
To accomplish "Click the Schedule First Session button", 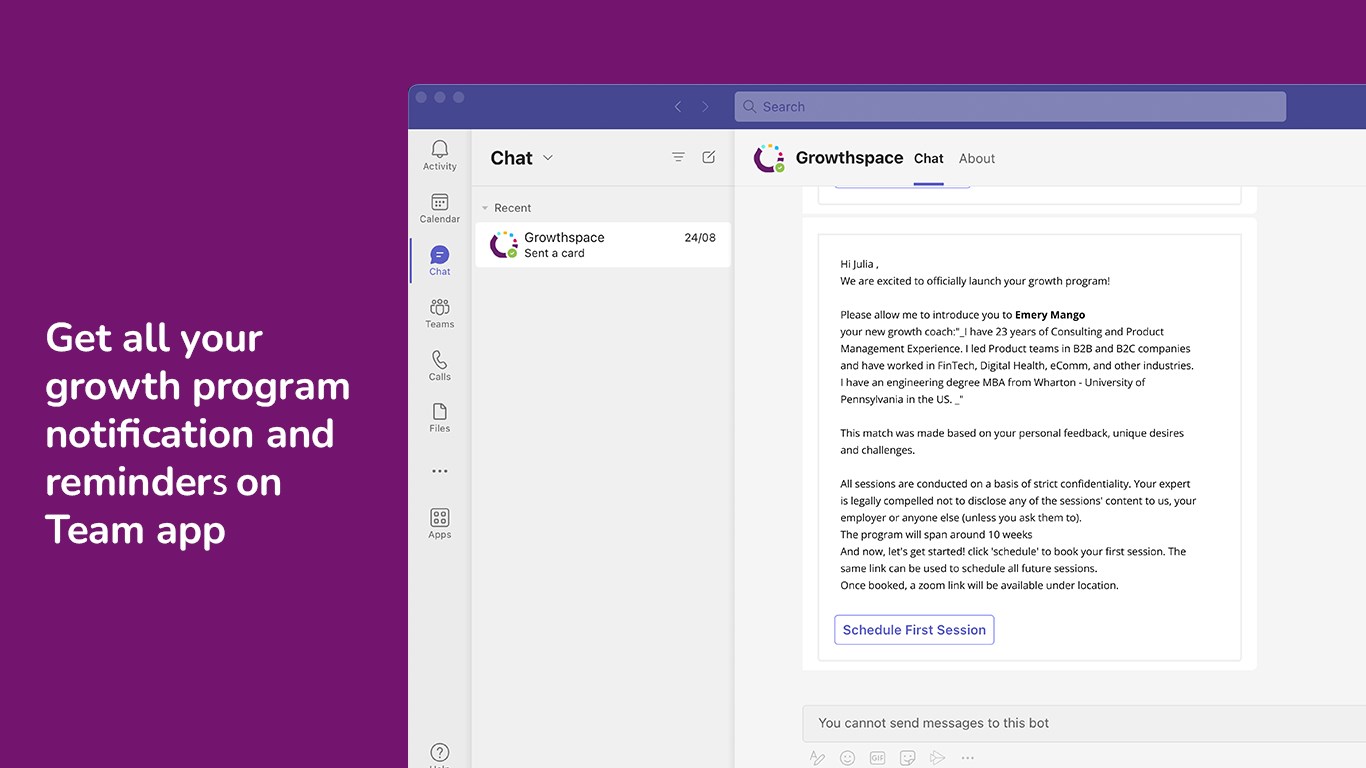I will tap(914, 630).
